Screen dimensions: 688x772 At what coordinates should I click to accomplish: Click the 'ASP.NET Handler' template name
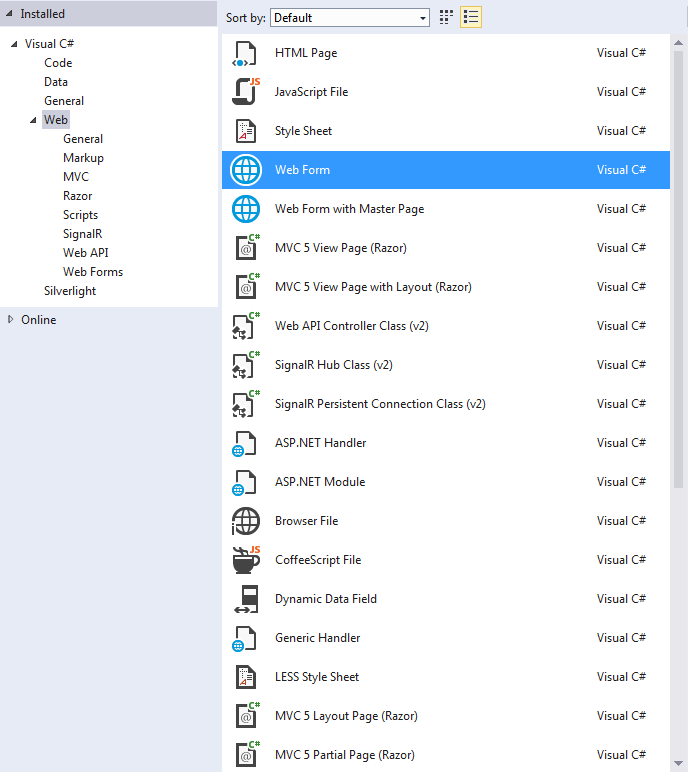coord(321,443)
